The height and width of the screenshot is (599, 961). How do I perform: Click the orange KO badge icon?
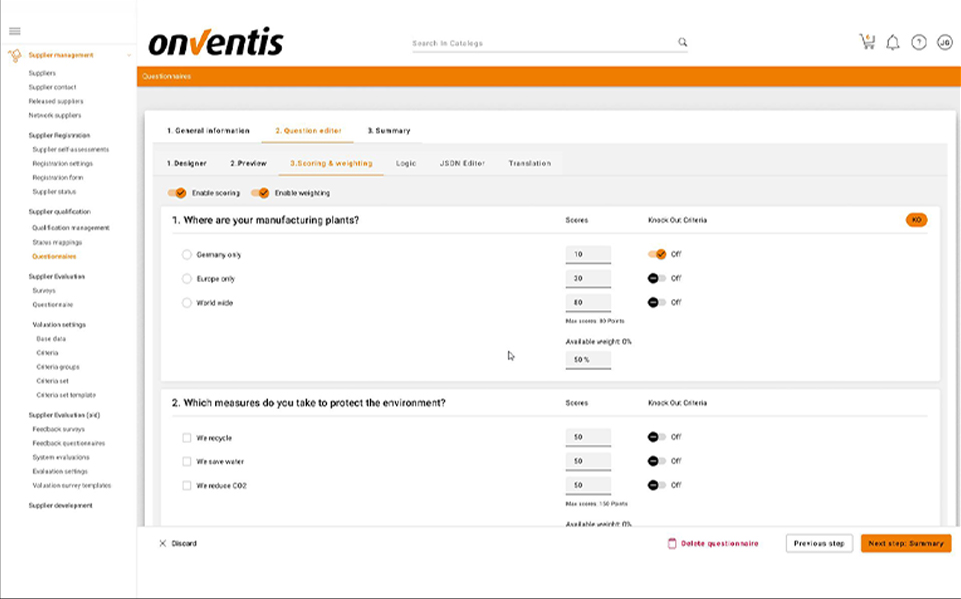pyautogui.click(x=916, y=220)
